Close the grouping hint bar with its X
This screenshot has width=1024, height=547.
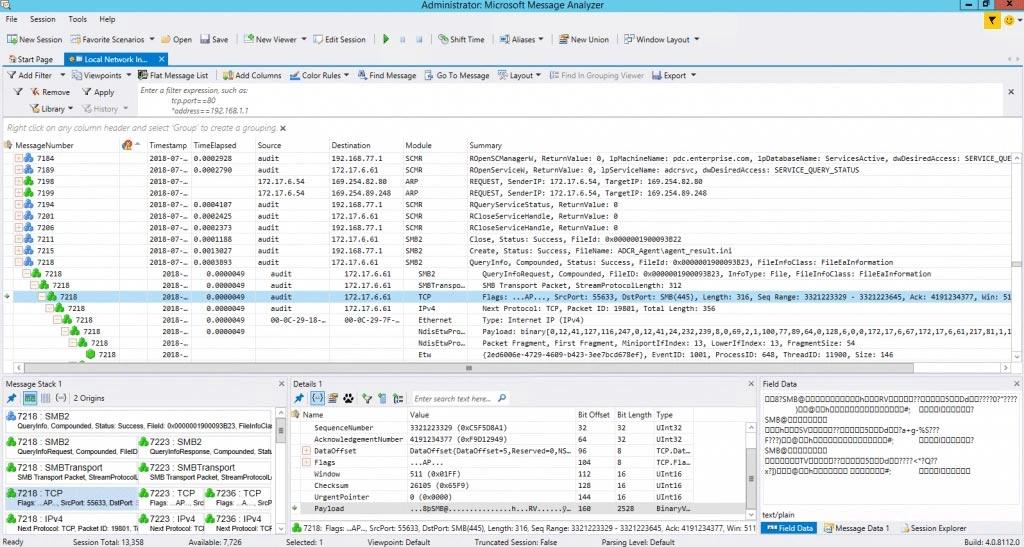point(283,129)
